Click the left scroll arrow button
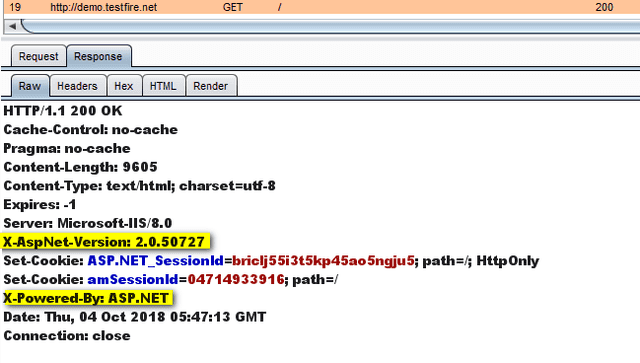 [x=12, y=26]
